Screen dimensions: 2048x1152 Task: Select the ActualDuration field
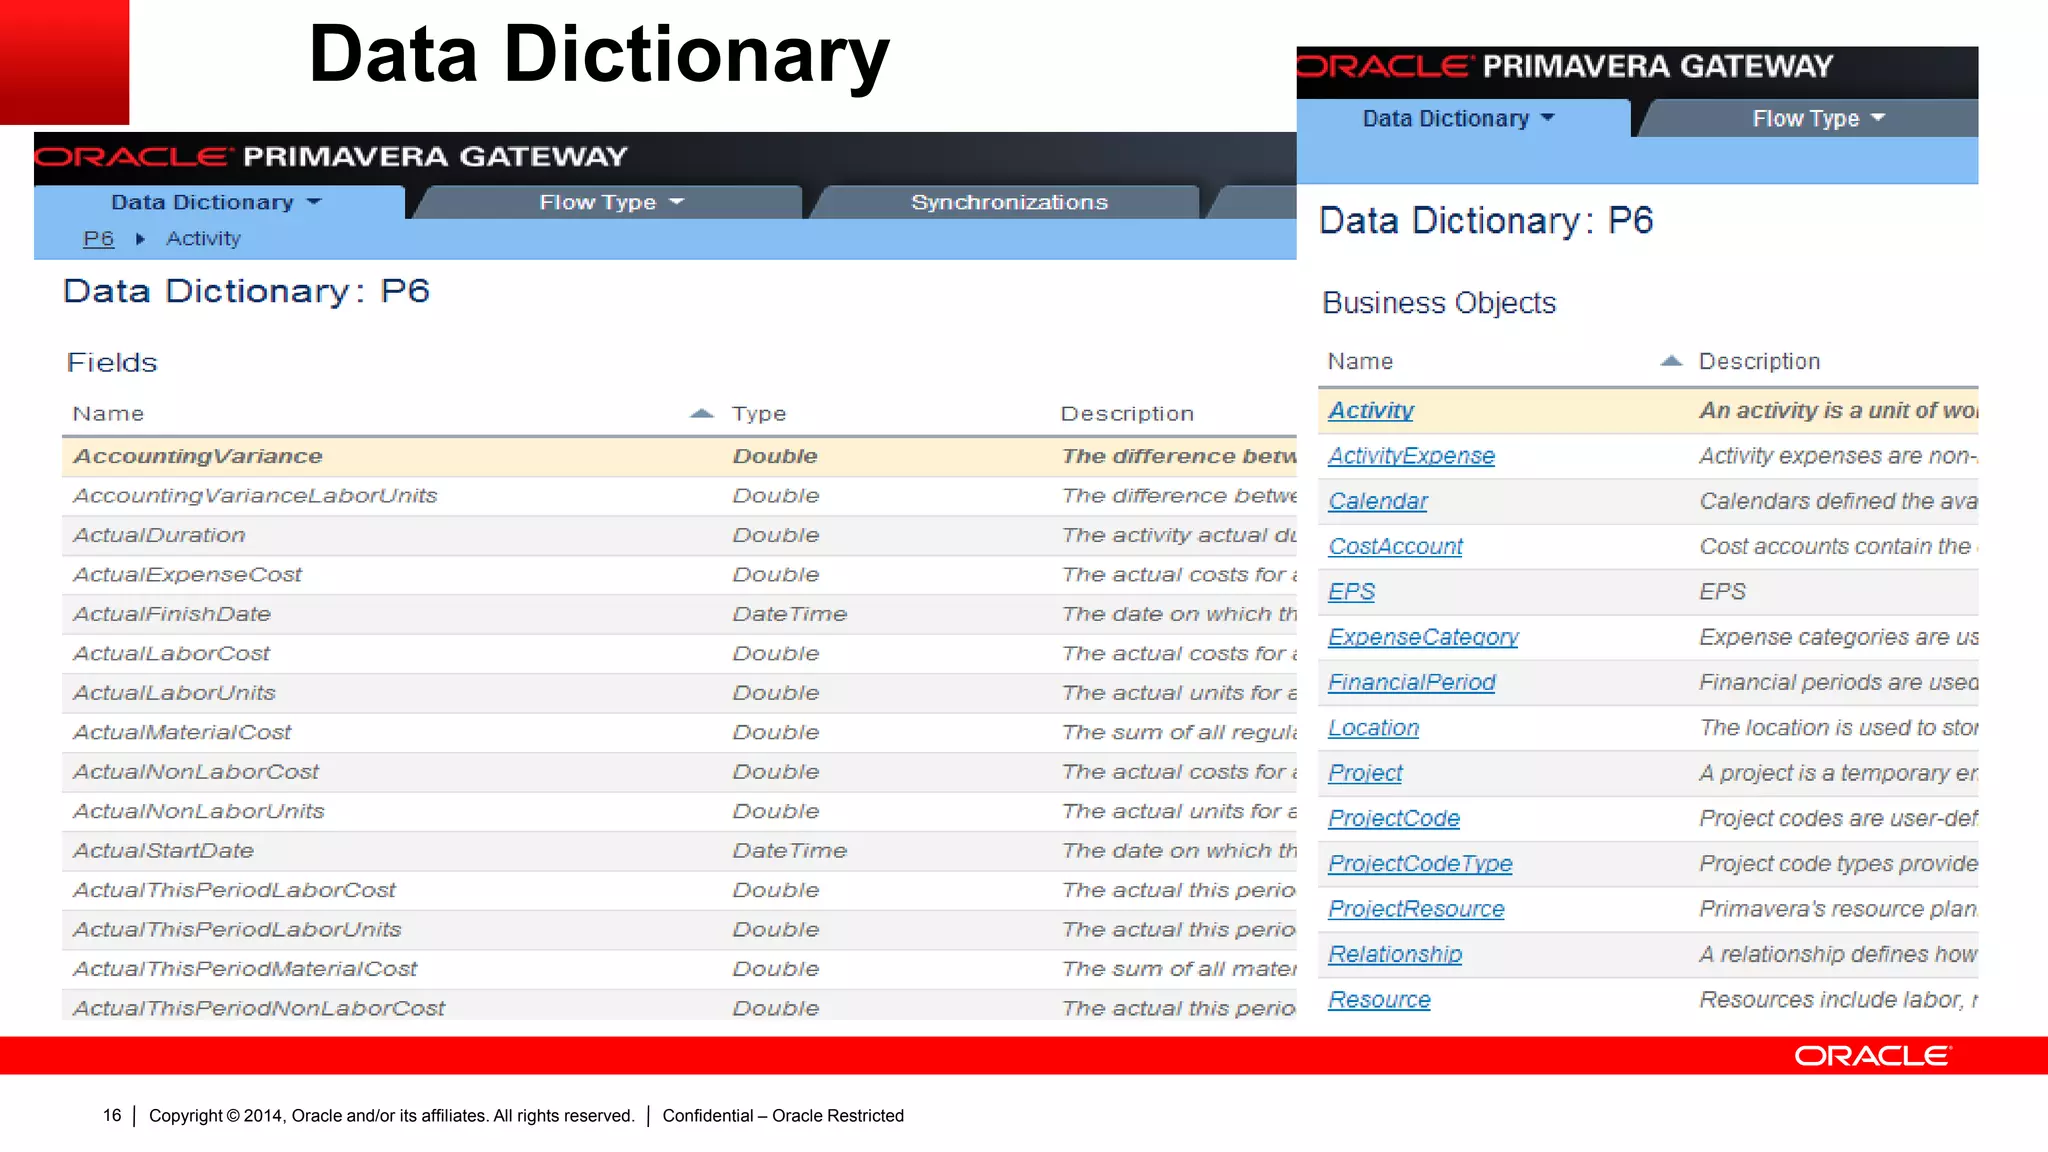pos(159,535)
